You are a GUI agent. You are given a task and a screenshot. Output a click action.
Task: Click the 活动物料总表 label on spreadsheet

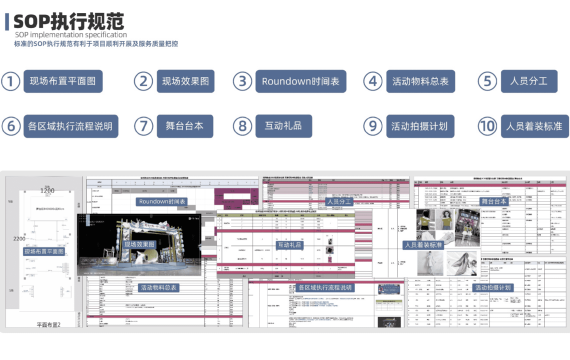(x=159, y=288)
